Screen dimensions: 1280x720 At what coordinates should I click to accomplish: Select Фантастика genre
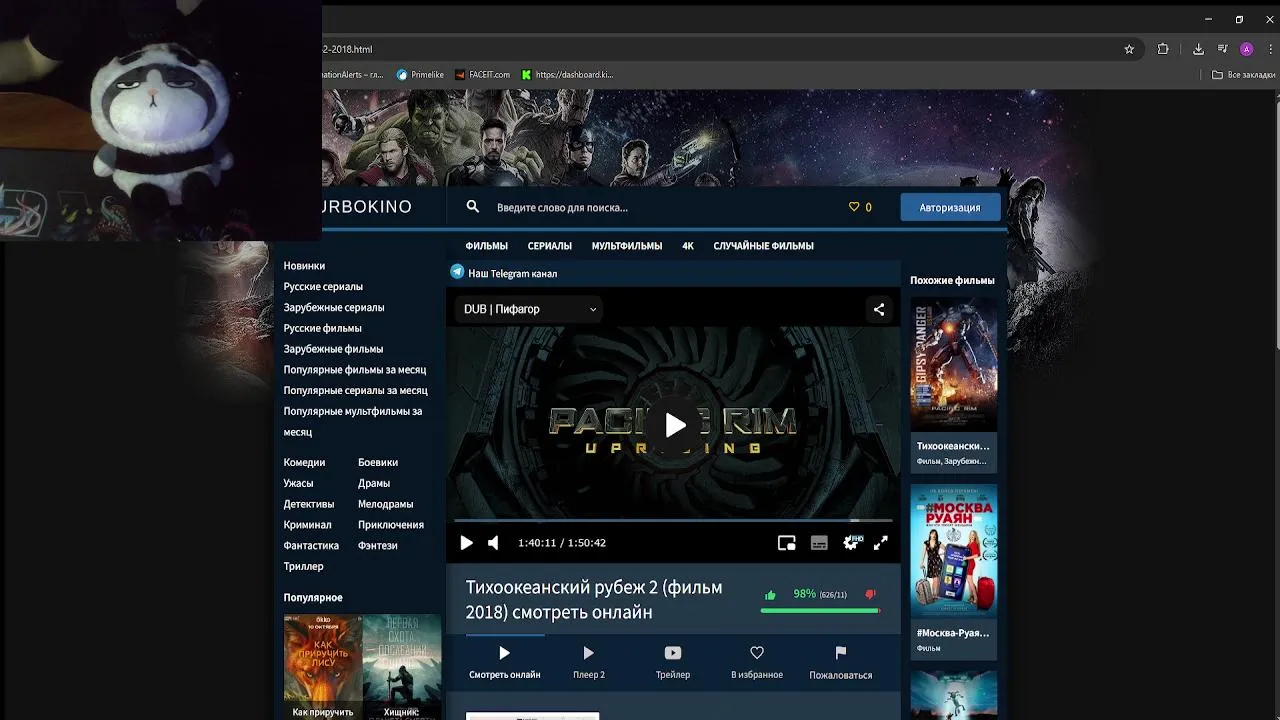click(x=311, y=545)
